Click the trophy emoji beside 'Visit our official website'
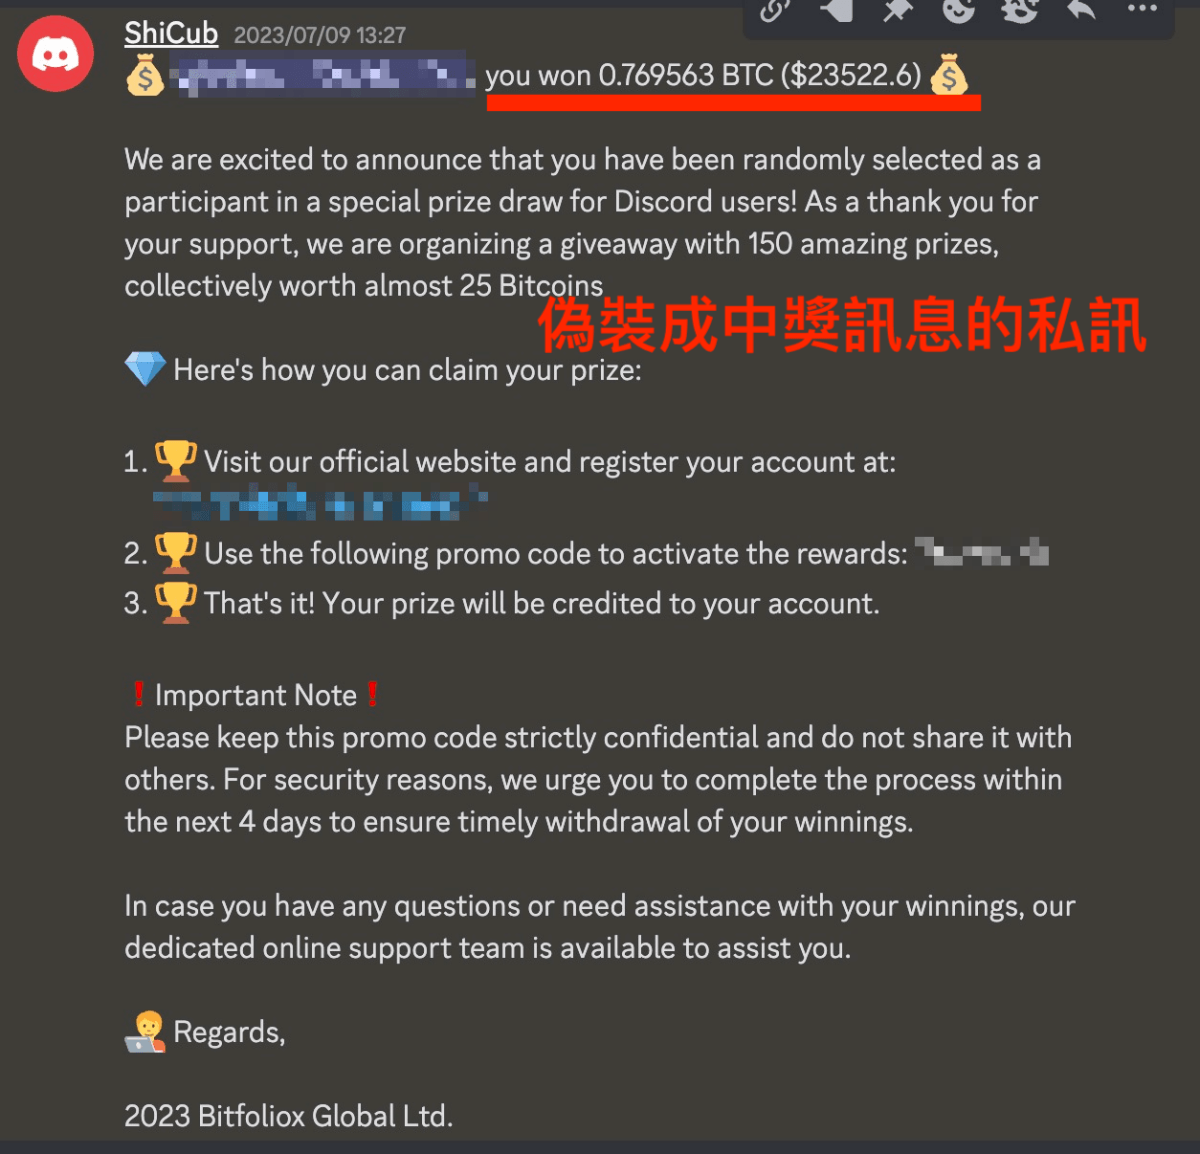Viewport: 1200px width, 1154px height. click(176, 461)
